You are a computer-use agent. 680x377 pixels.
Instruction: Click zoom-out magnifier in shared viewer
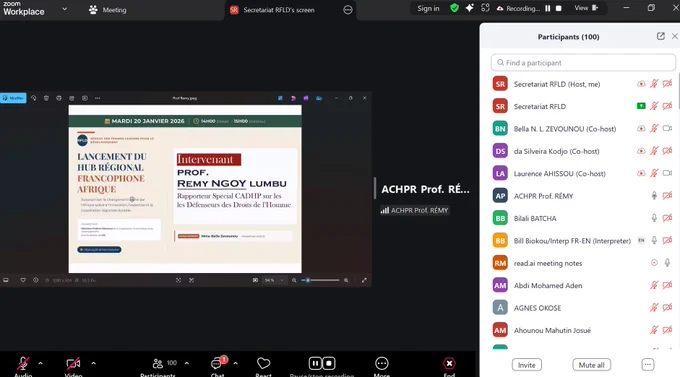[x=294, y=280]
